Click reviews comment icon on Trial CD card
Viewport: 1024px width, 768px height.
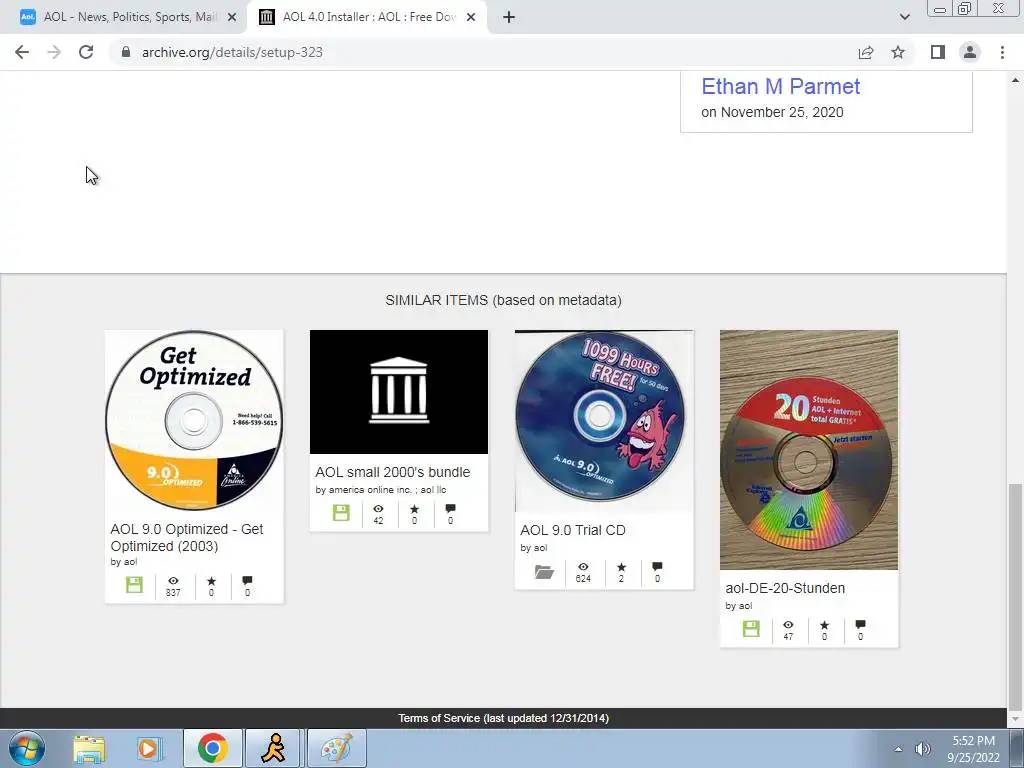657,567
